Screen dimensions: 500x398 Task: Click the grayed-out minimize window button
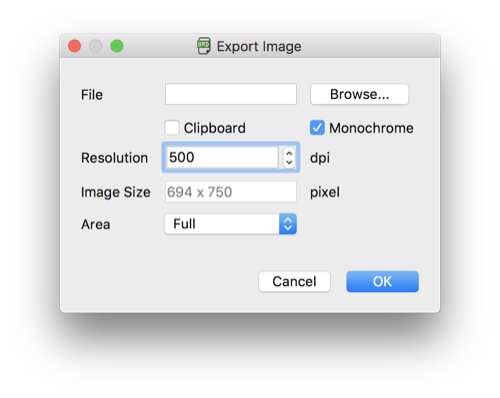click(96, 46)
